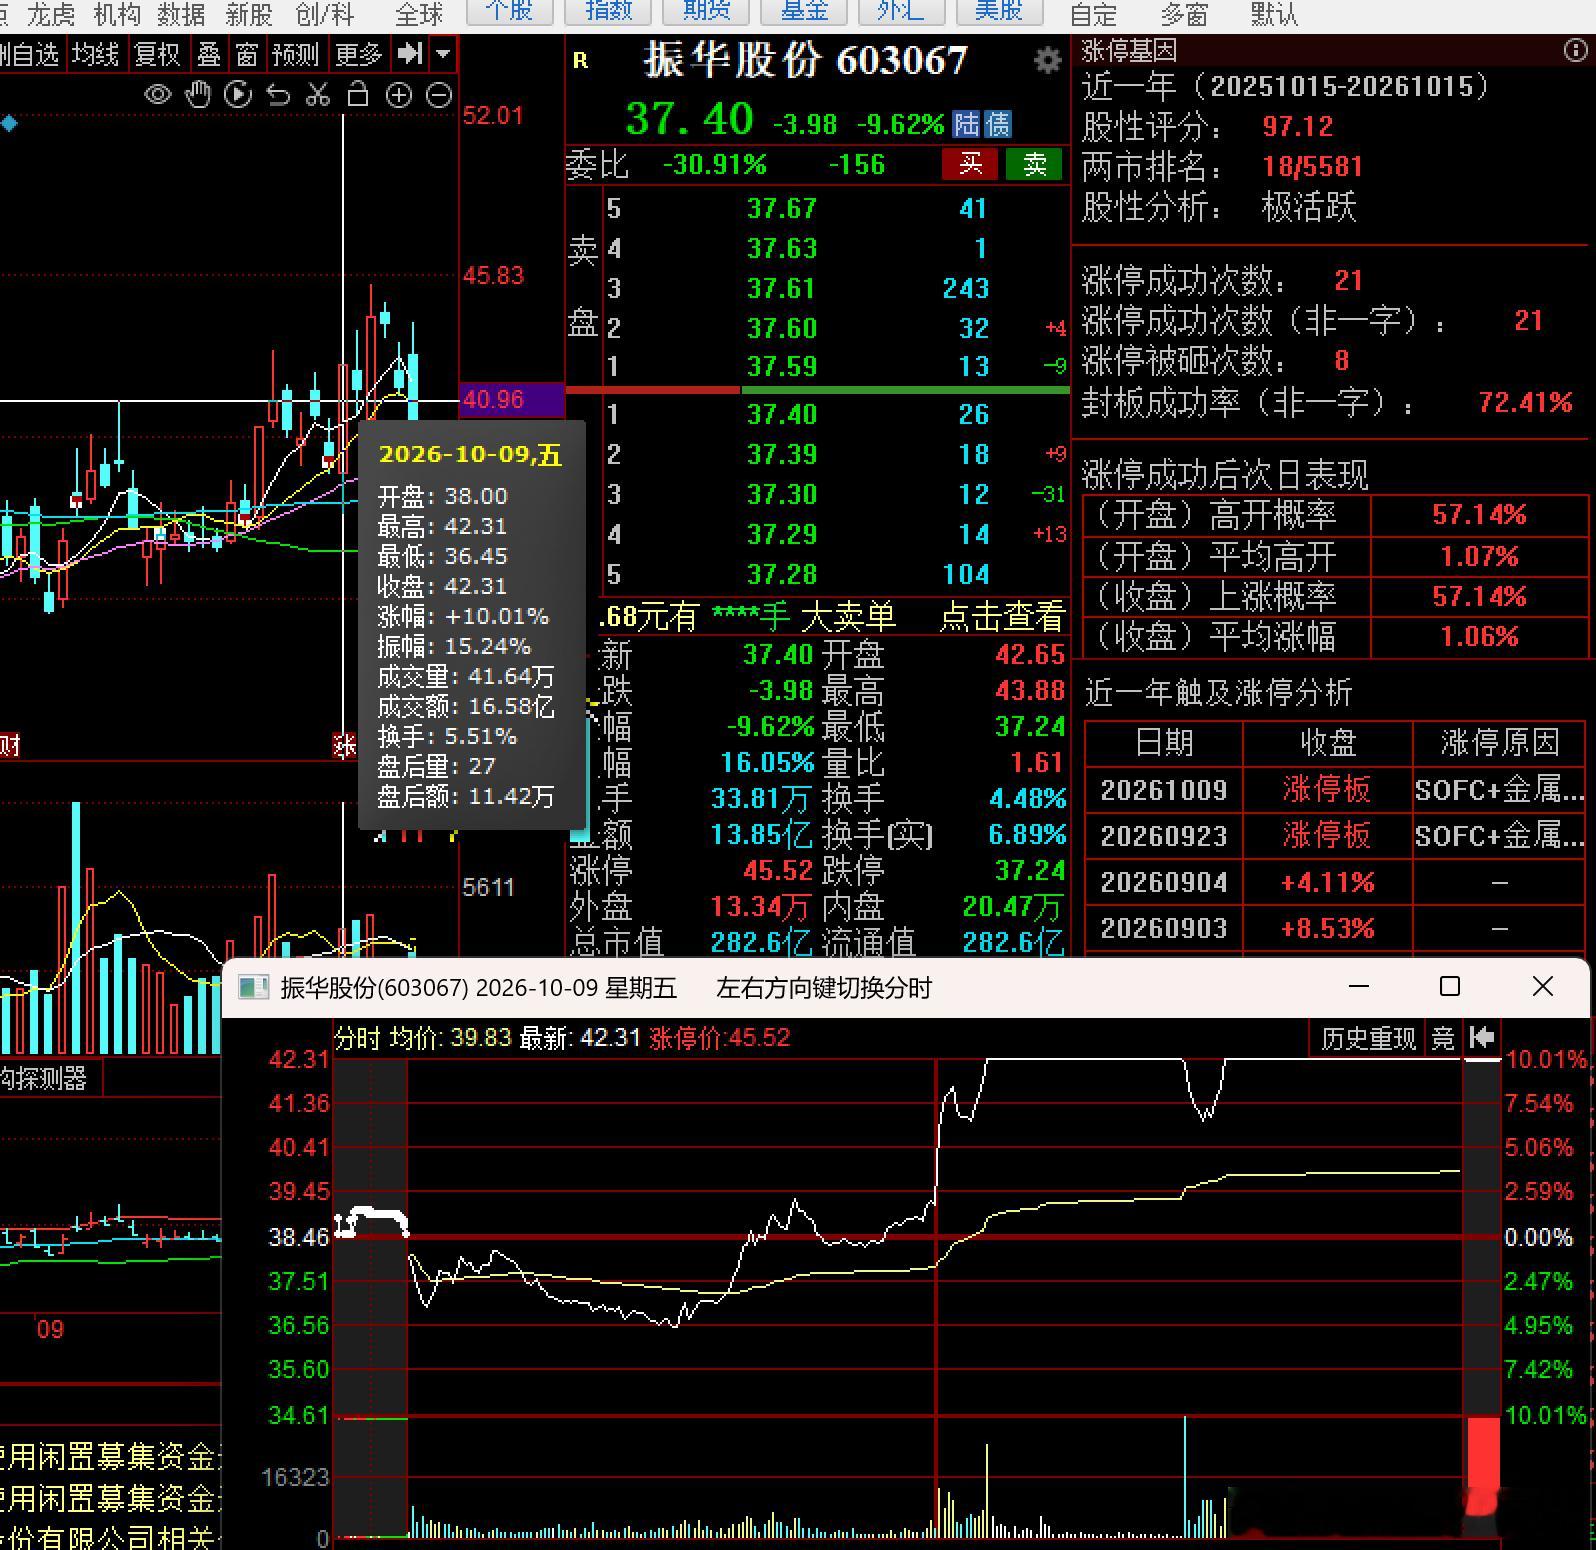The image size is (1596, 1550).
Task: Select the hand pan tool
Action: [x=198, y=95]
